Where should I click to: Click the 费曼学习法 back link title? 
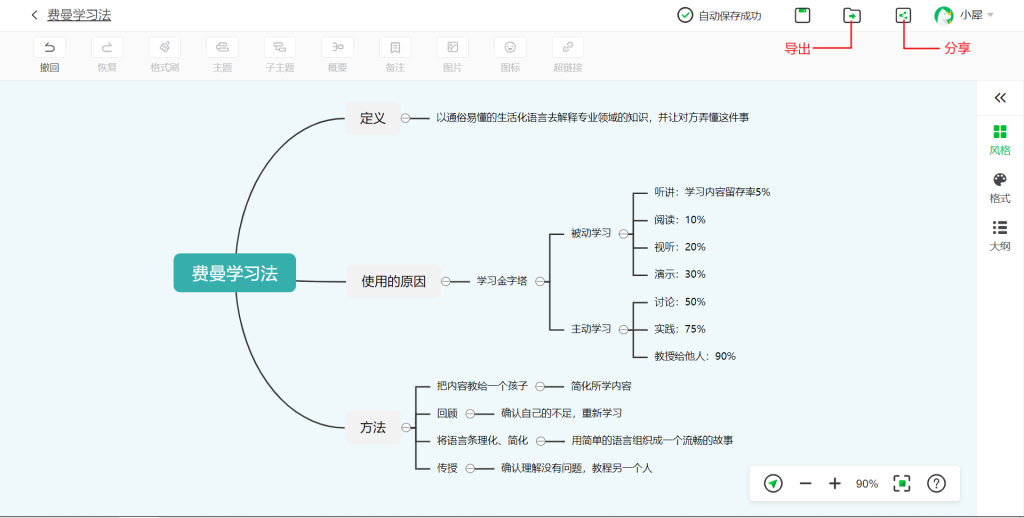(x=79, y=15)
